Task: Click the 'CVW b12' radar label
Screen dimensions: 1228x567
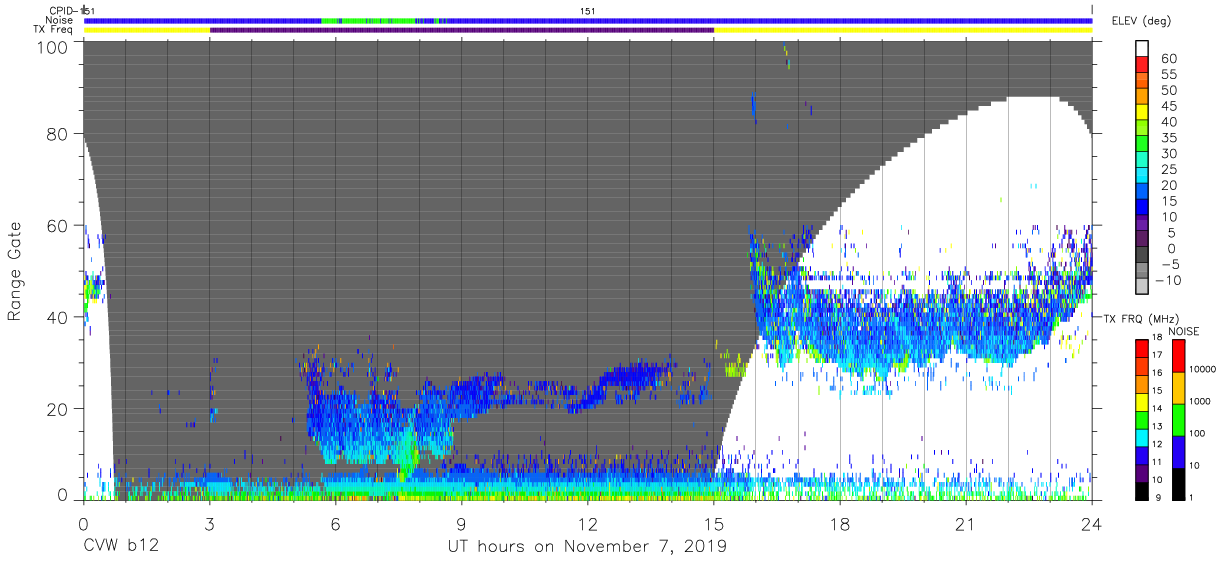Action: pos(120,546)
